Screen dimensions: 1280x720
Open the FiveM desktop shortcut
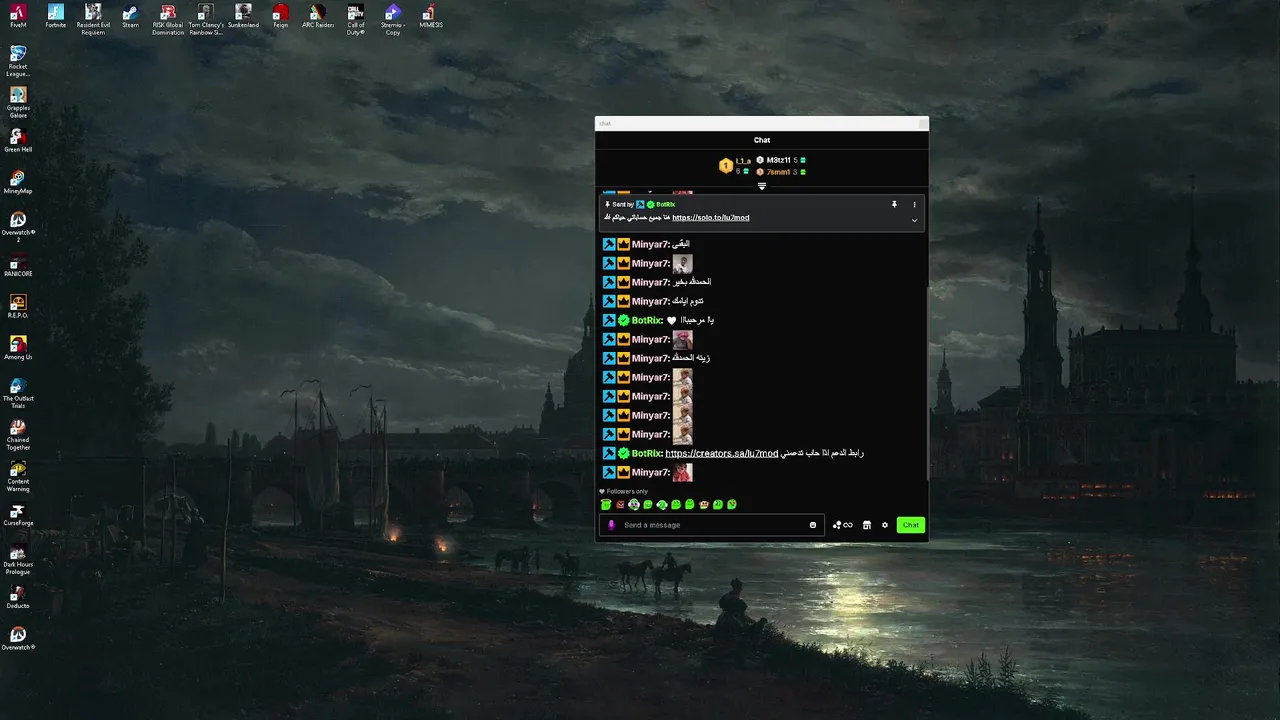pos(18,16)
